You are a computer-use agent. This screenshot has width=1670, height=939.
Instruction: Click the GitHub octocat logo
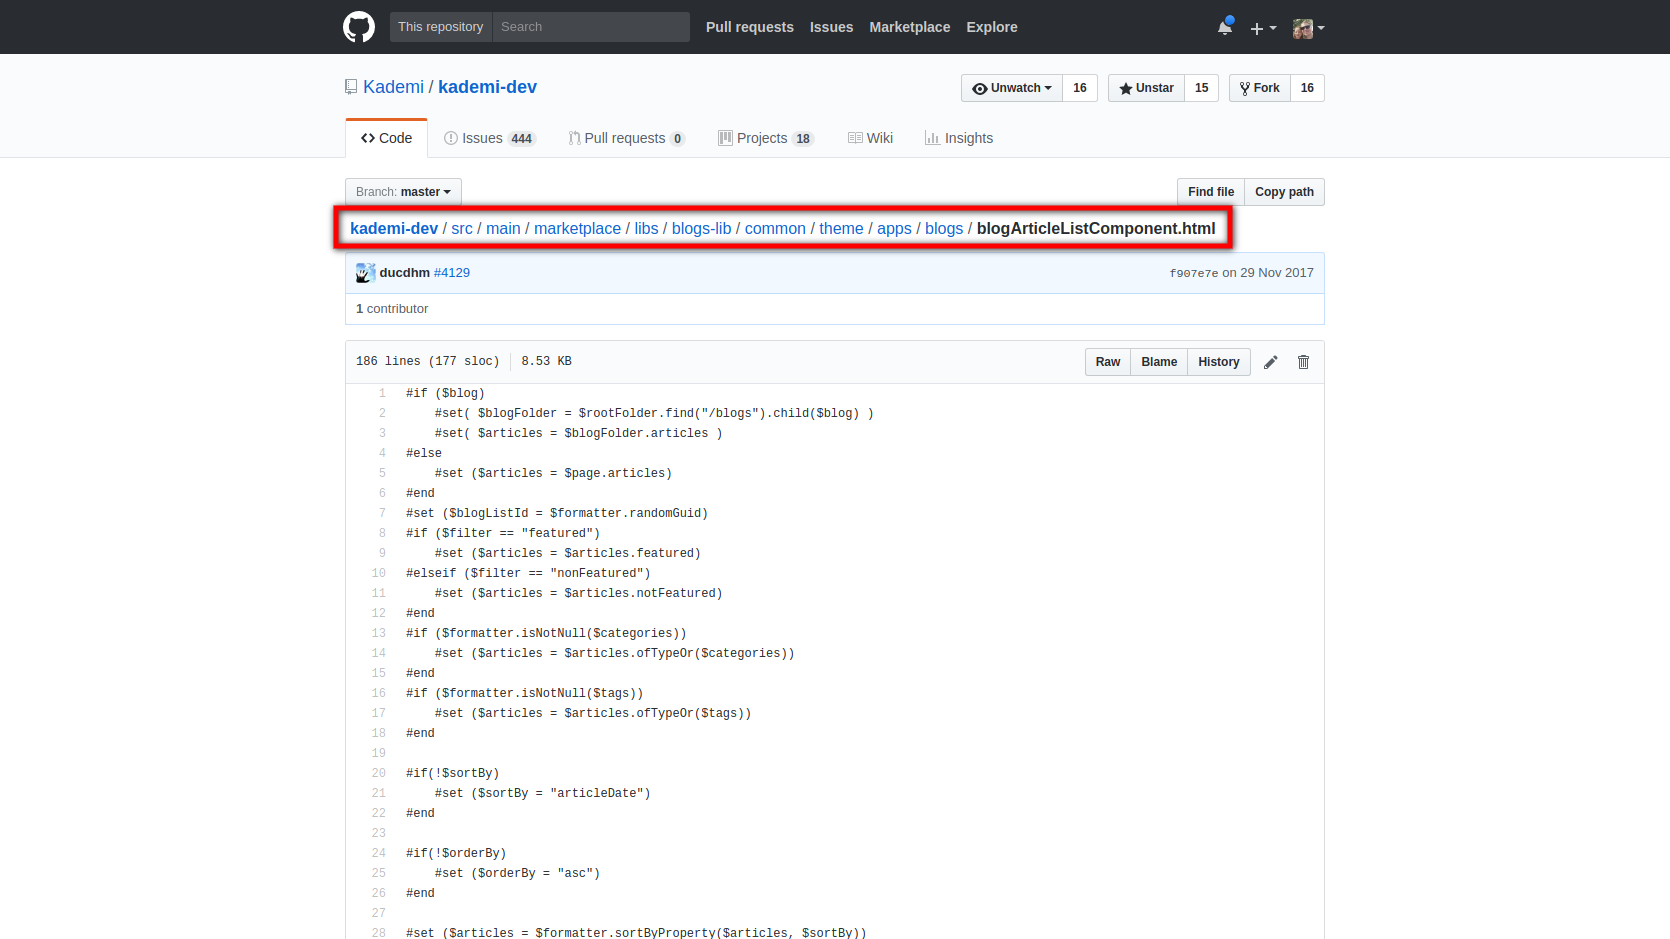(x=359, y=27)
